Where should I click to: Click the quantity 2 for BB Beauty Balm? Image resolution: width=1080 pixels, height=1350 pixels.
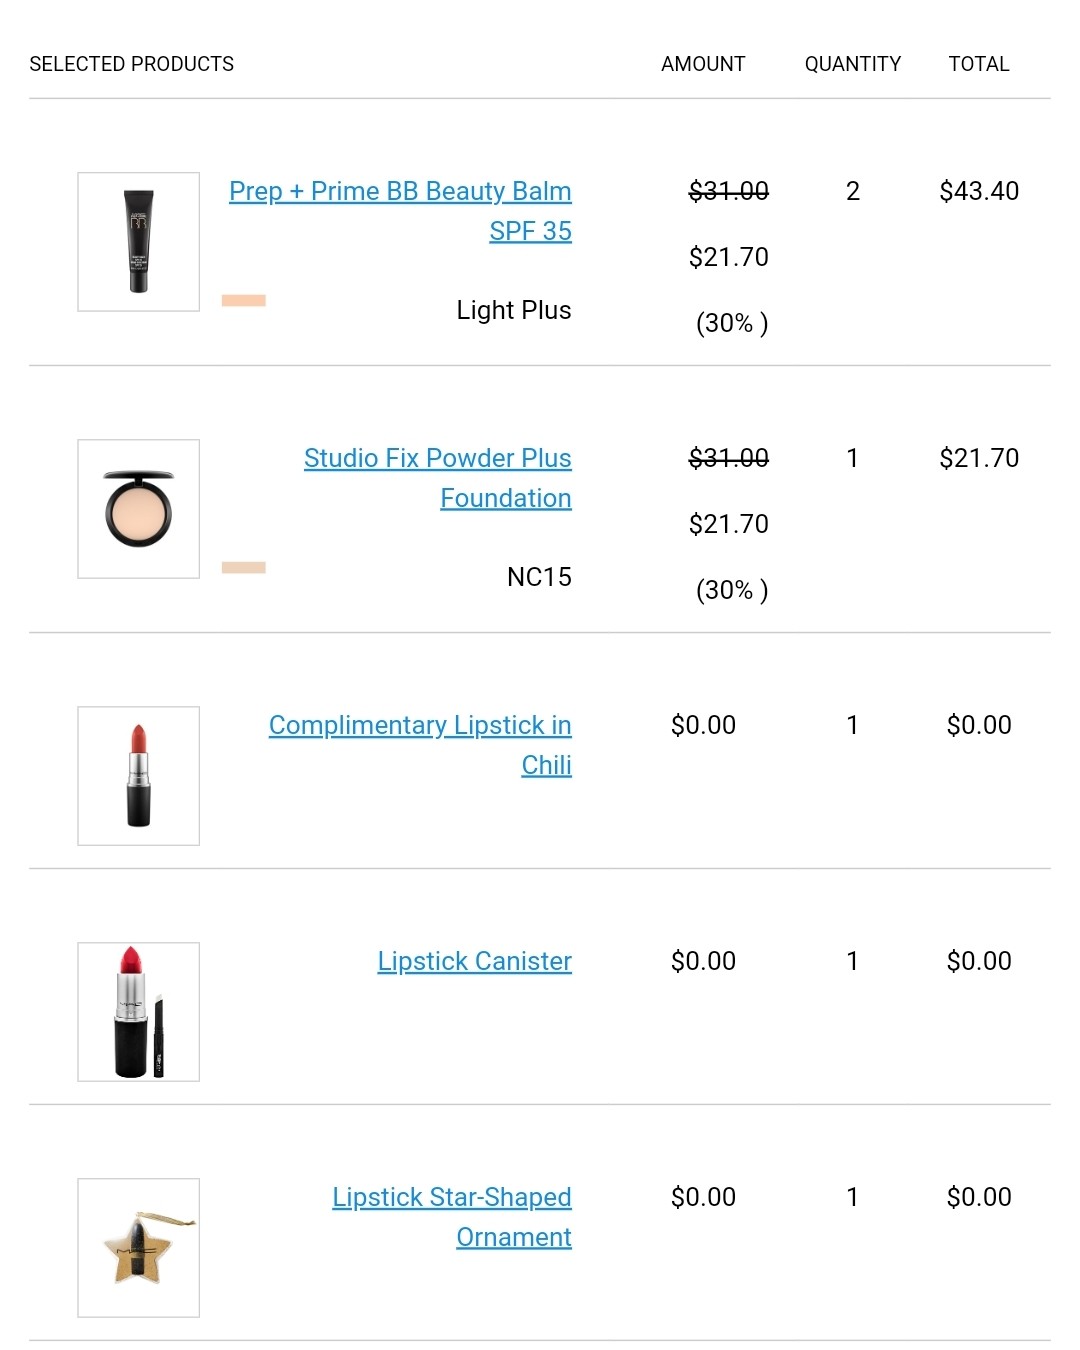pyautogui.click(x=853, y=191)
